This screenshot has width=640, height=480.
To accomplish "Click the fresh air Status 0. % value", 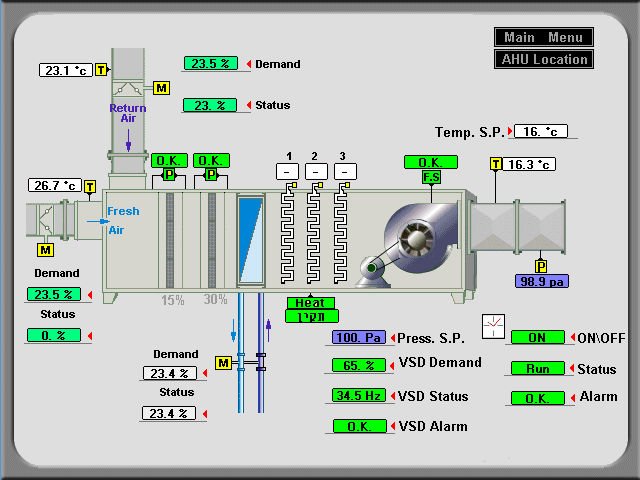I will (54, 336).
